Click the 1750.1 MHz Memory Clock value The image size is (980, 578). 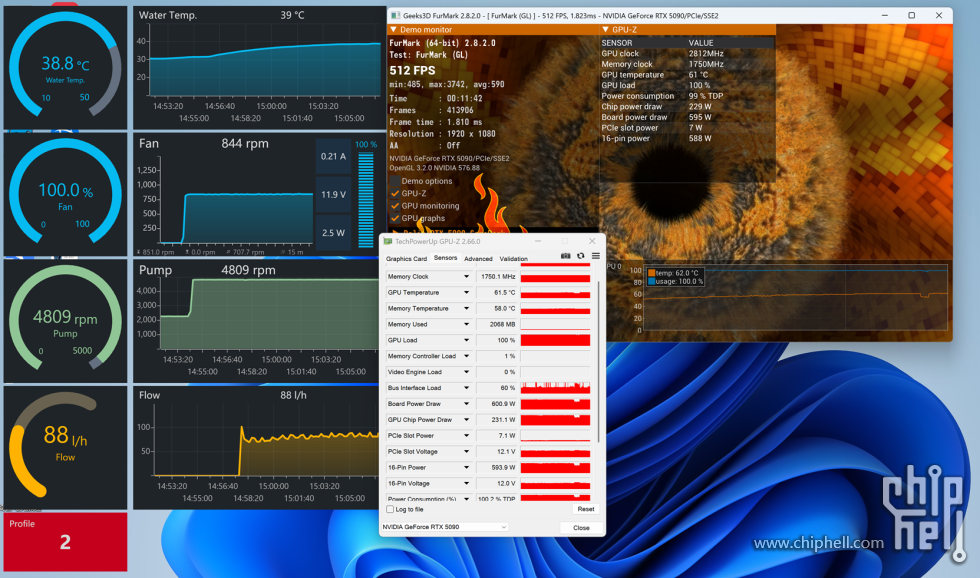click(498, 276)
